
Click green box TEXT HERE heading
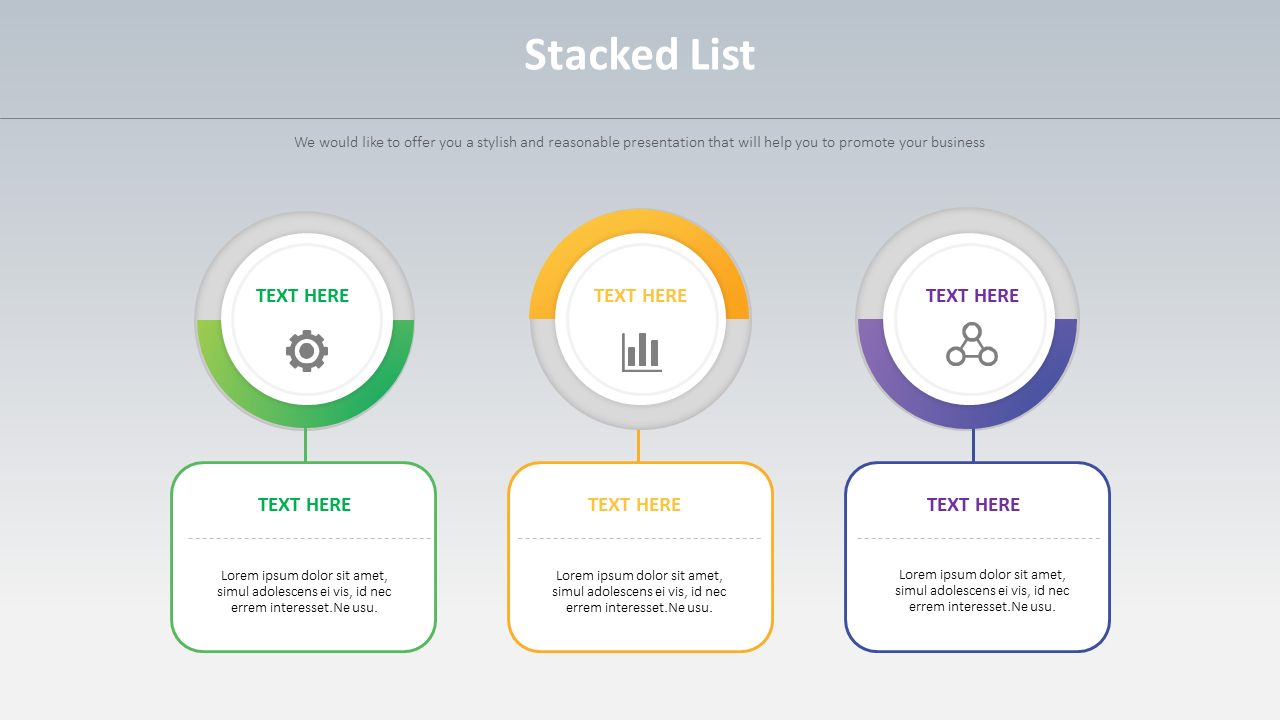304,504
